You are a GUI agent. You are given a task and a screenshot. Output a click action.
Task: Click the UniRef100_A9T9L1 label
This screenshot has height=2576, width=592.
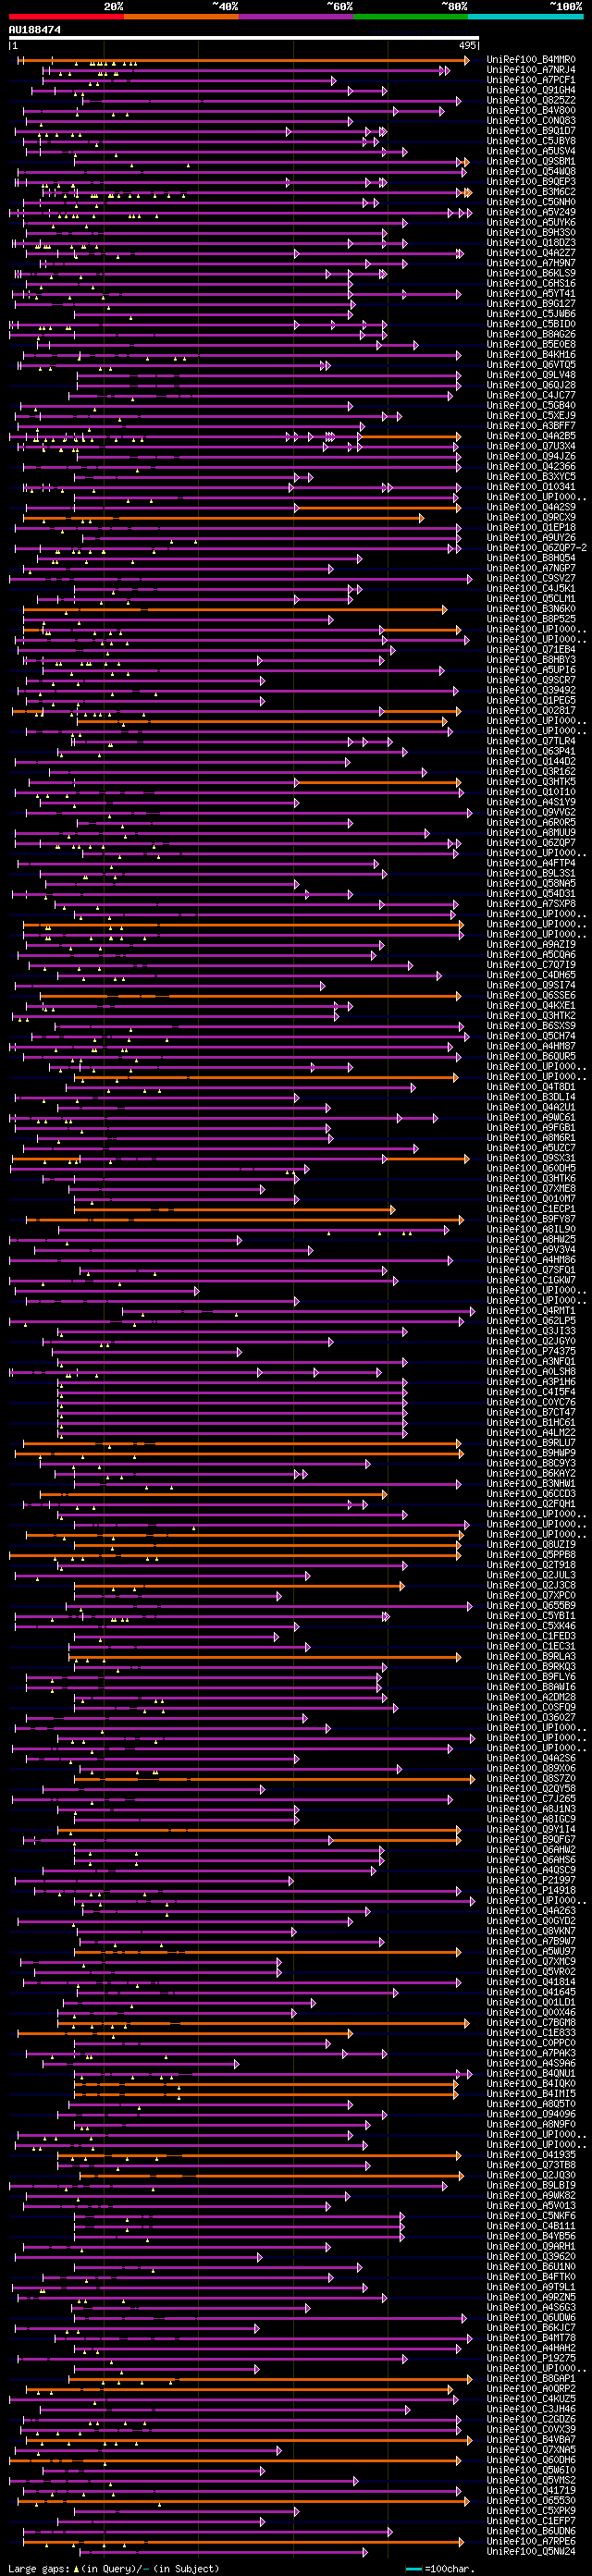click(x=531, y=2286)
